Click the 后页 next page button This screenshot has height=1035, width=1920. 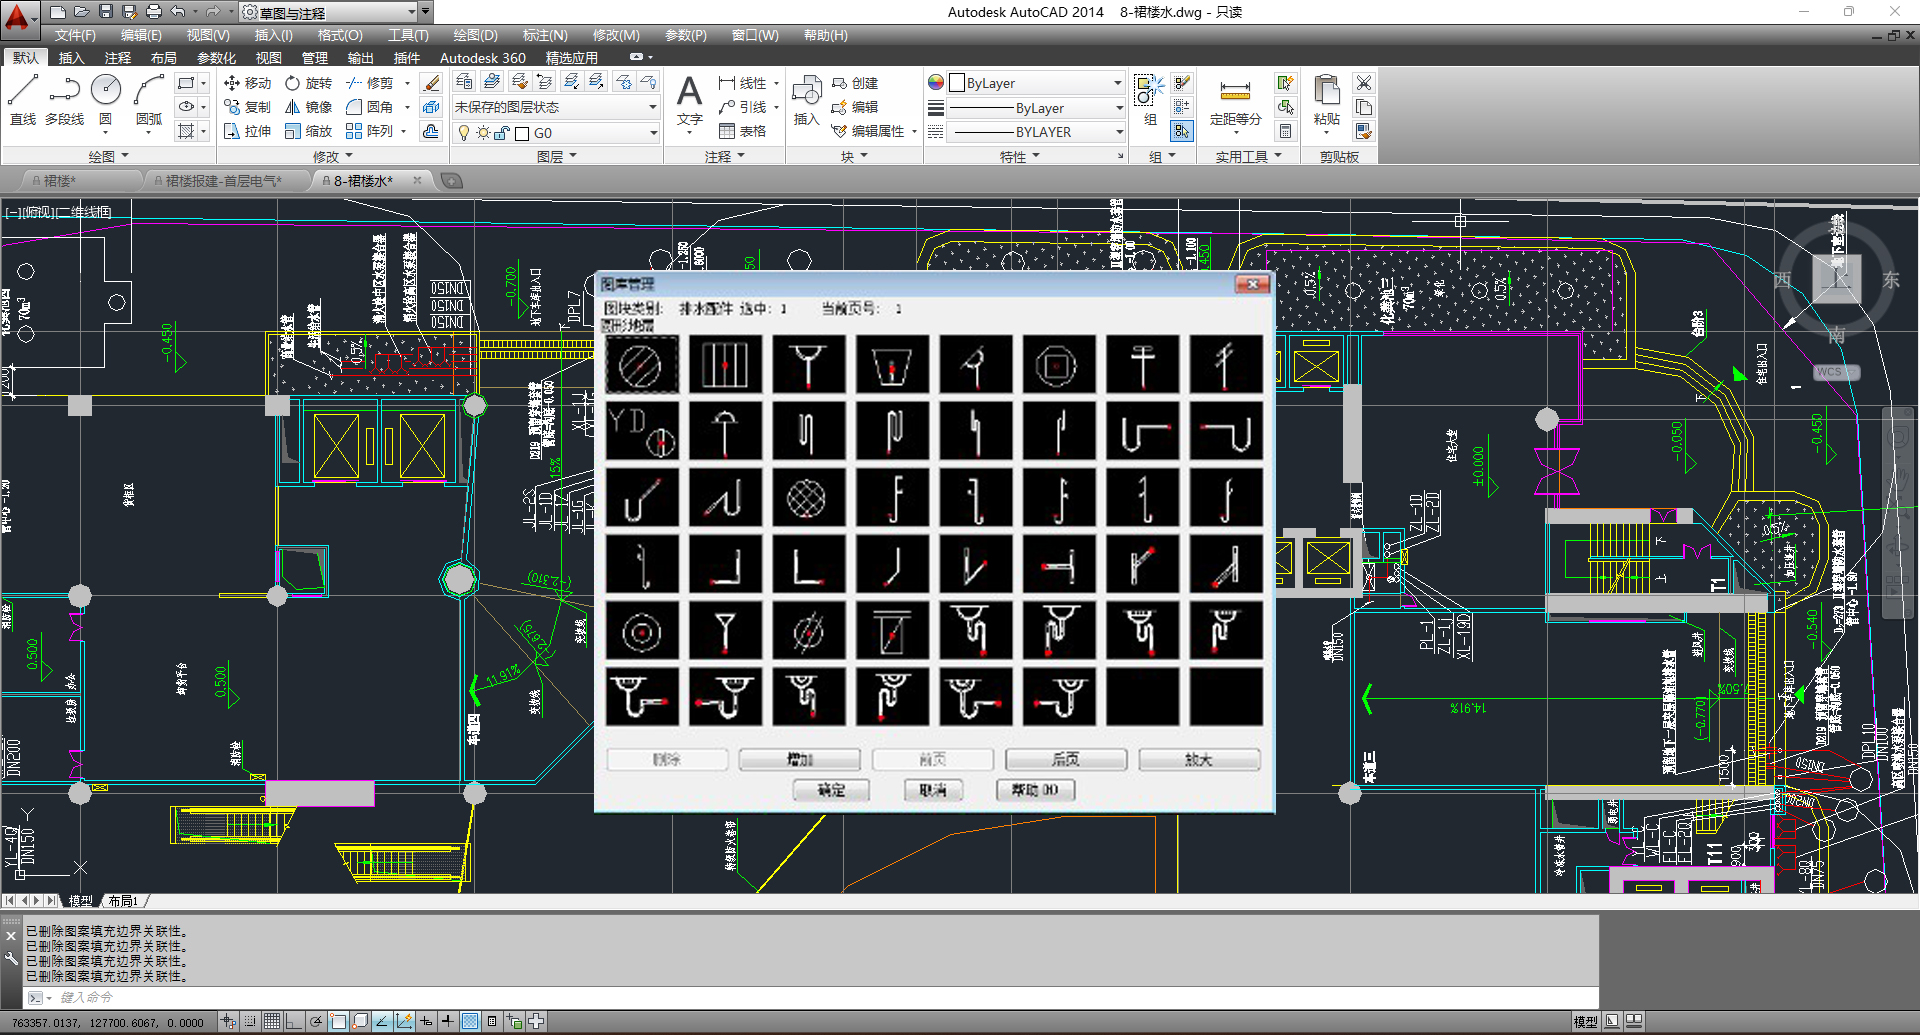[x=1065, y=760]
